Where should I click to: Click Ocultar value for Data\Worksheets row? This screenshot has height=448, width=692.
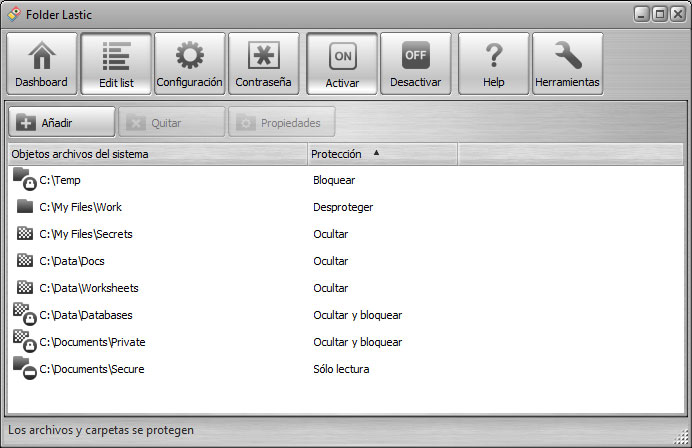click(x=331, y=288)
